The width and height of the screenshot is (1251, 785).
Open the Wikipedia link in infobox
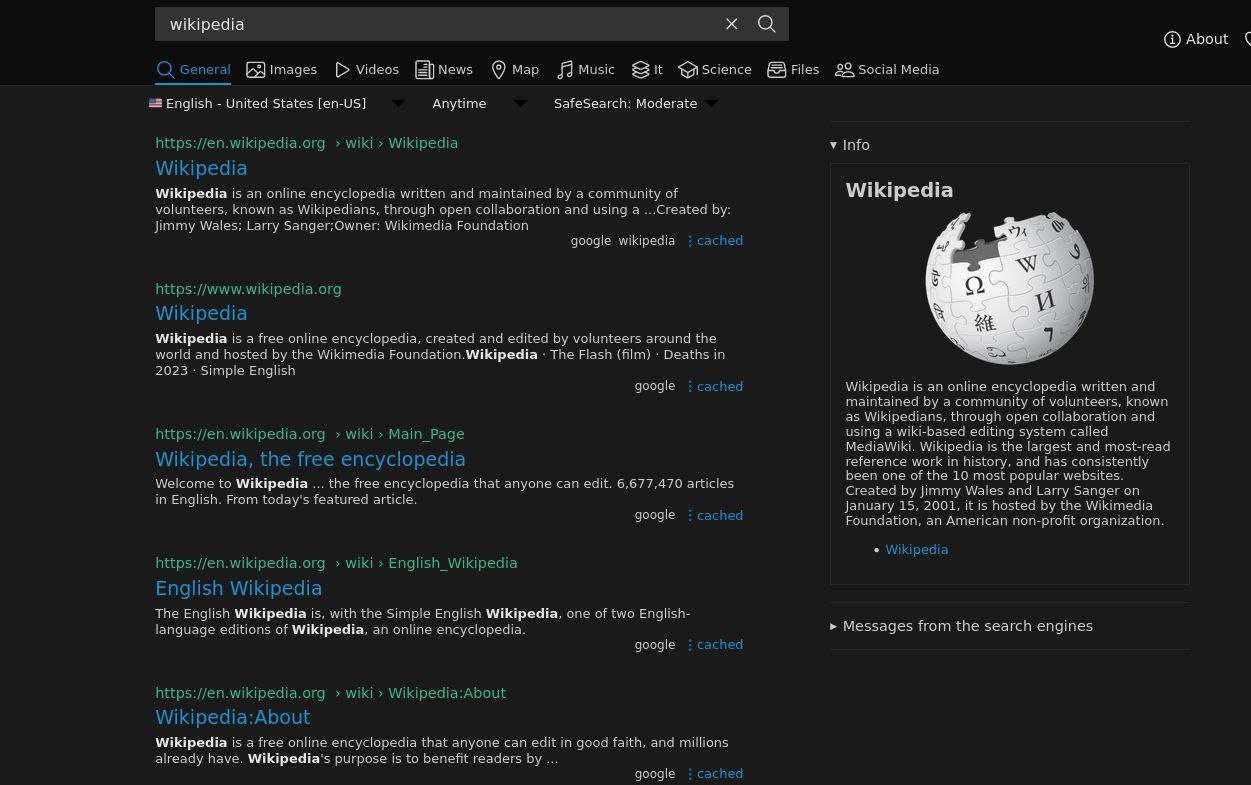pos(916,550)
